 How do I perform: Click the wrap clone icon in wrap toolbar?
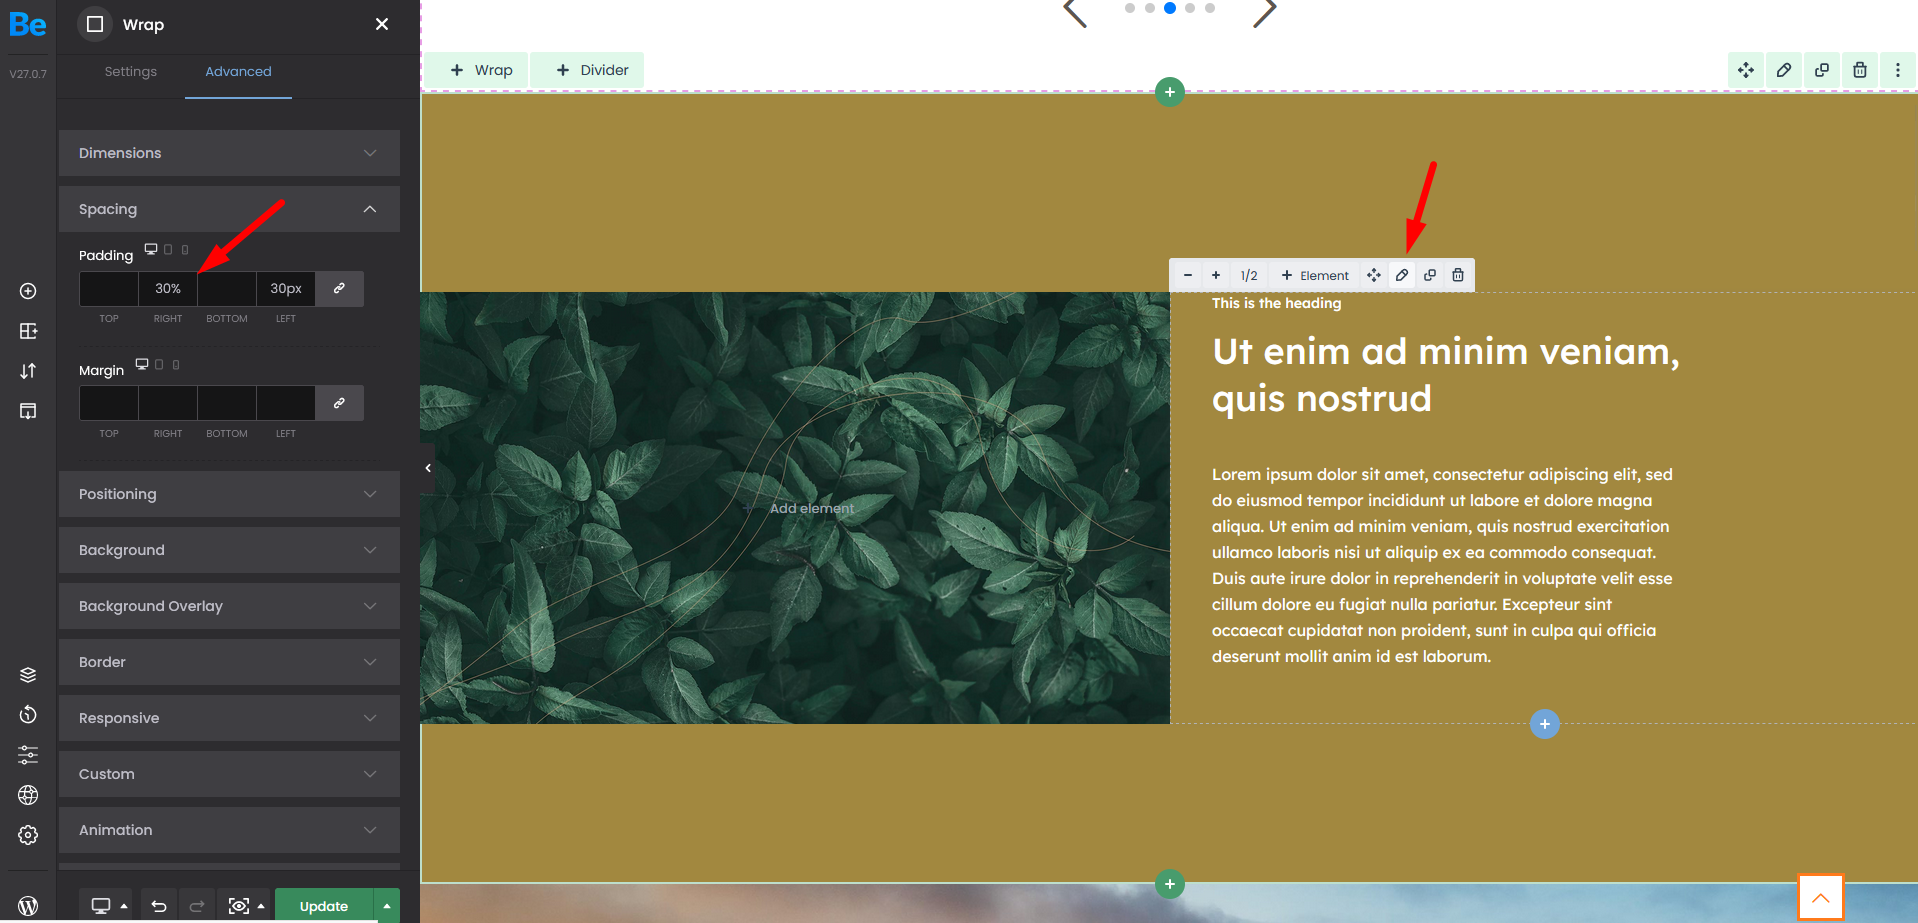pos(1430,275)
